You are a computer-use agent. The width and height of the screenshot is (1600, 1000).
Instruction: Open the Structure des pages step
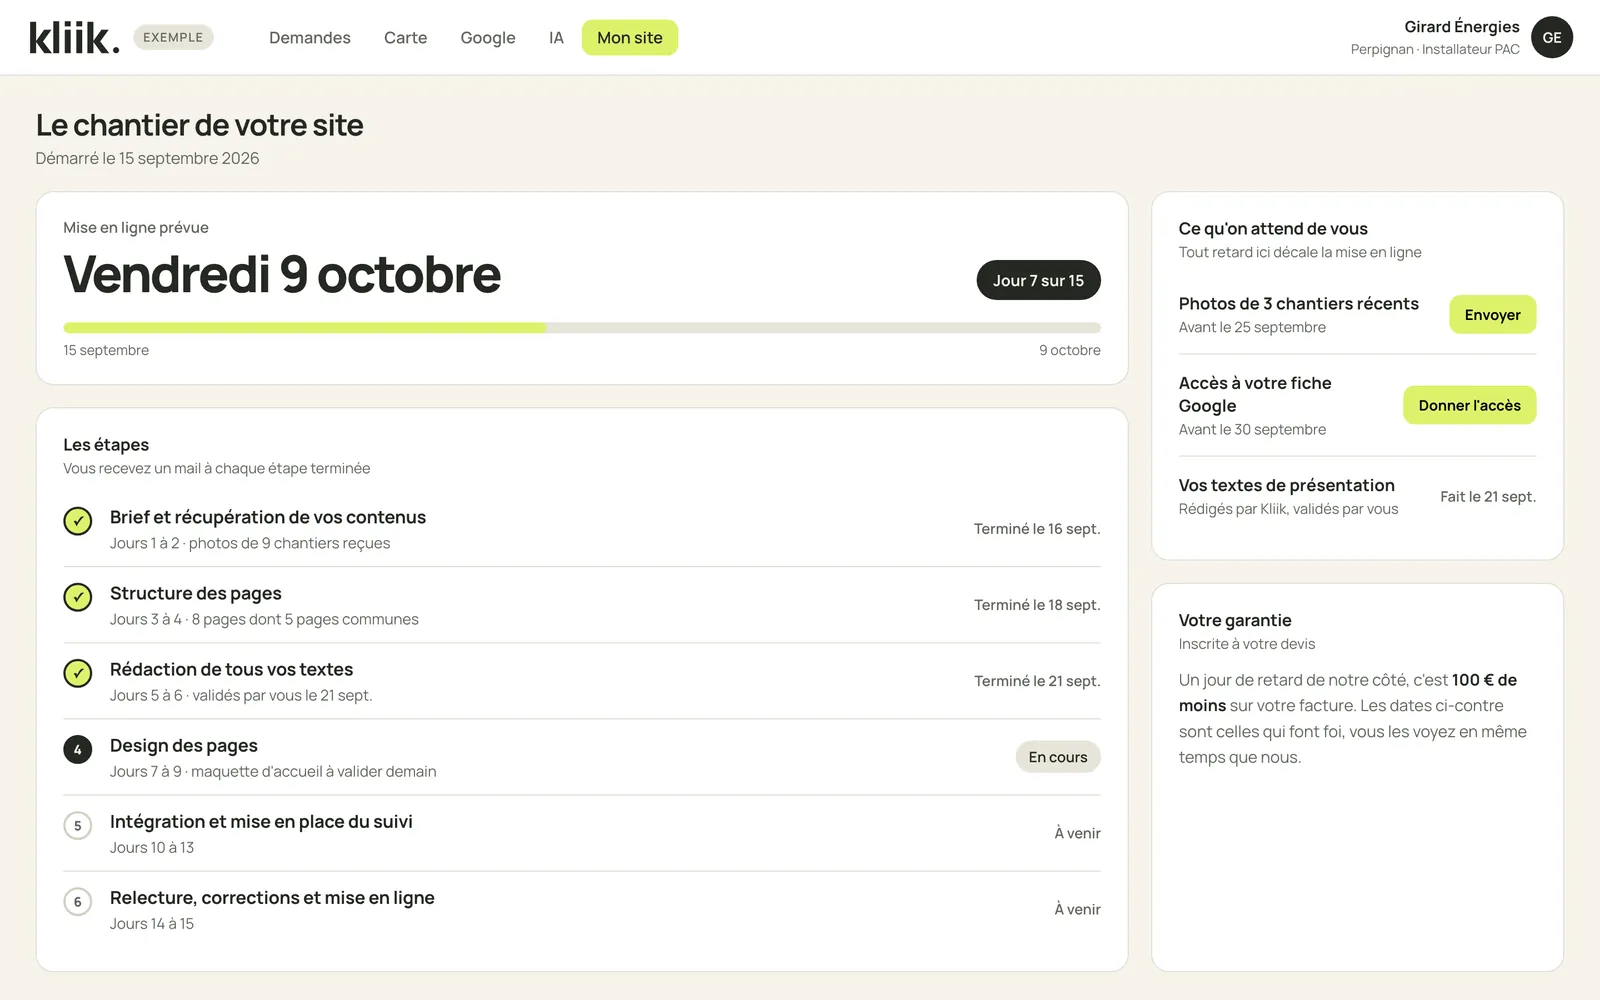pos(582,605)
